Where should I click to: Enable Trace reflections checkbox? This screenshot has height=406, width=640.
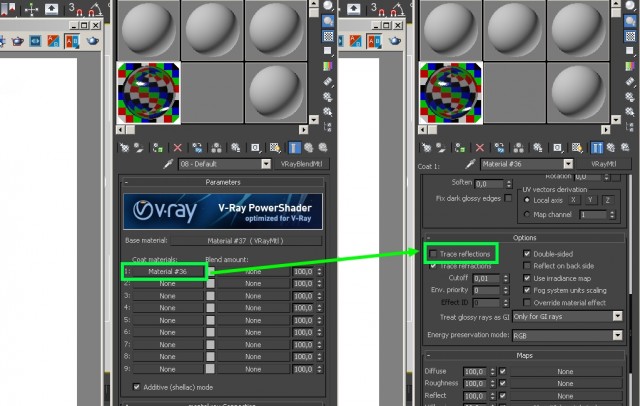433,254
